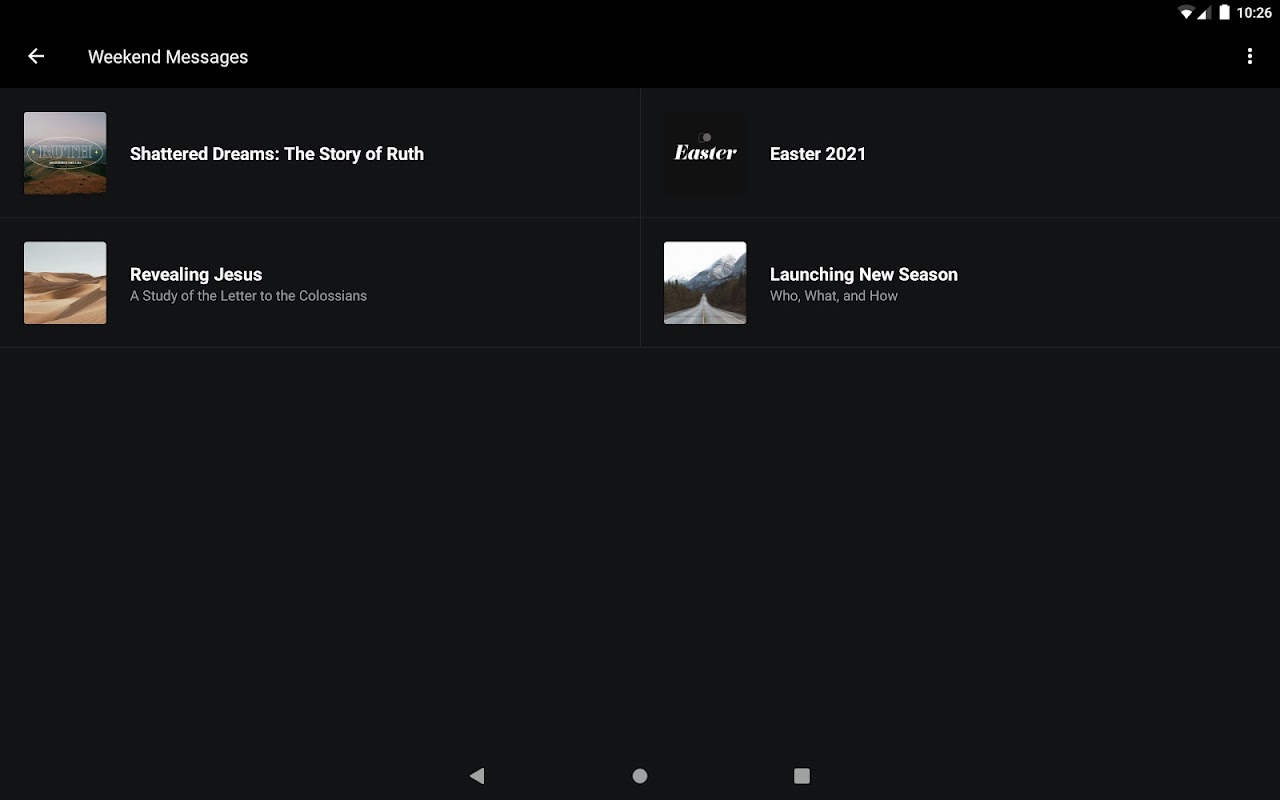Open the three-dot overflow menu
This screenshot has height=800, width=1280.
[x=1249, y=57]
